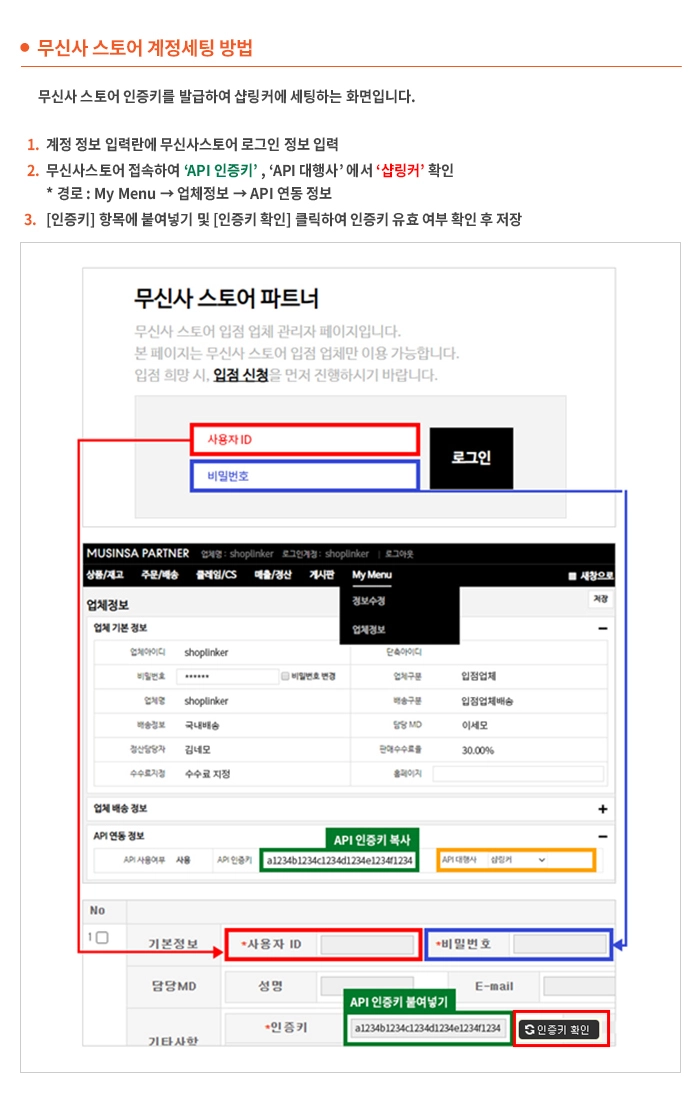The image size is (700, 1100).
Task: Select the 판매수수료율 value 30.00%
Action: pos(478,750)
